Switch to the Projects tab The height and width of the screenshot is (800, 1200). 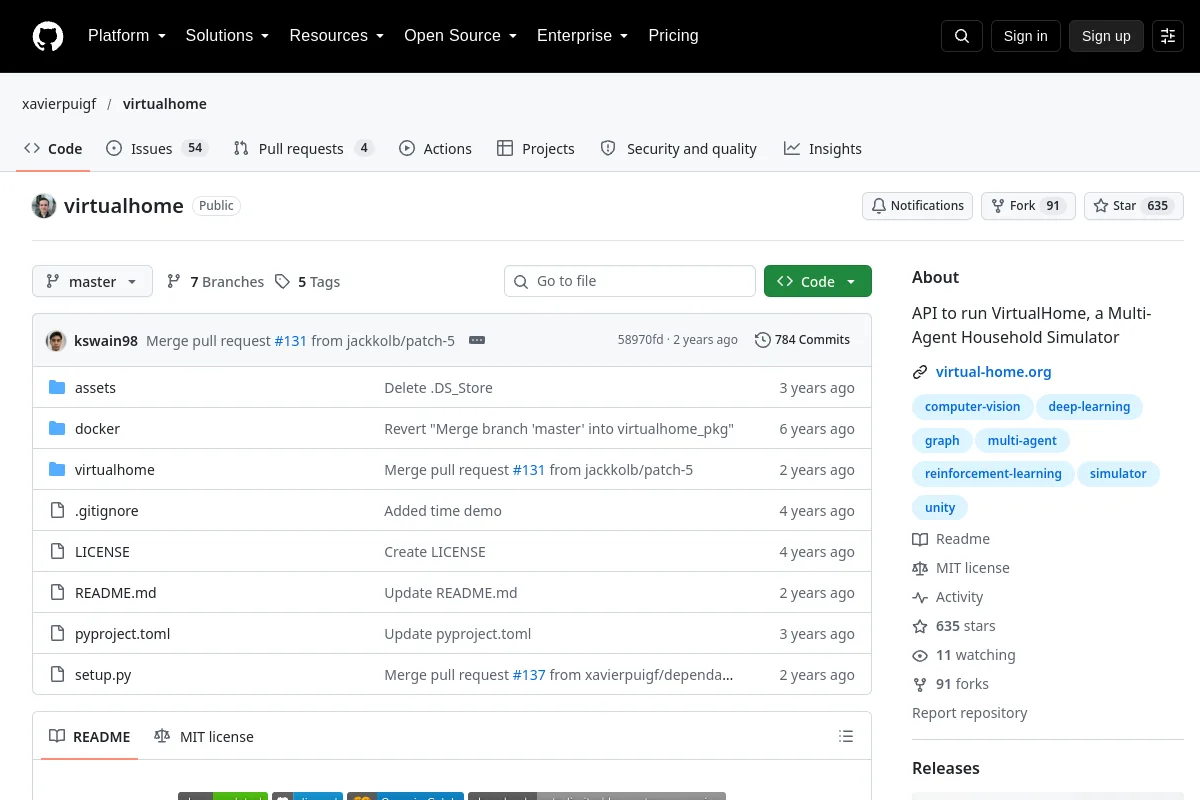[x=536, y=149]
